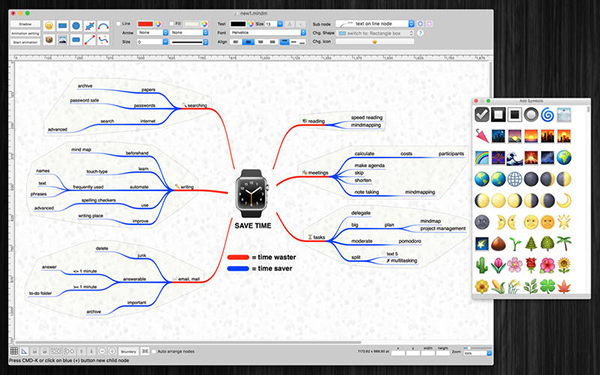Select the second text alignment option
Screen dimensions: 600x375
coord(248,42)
